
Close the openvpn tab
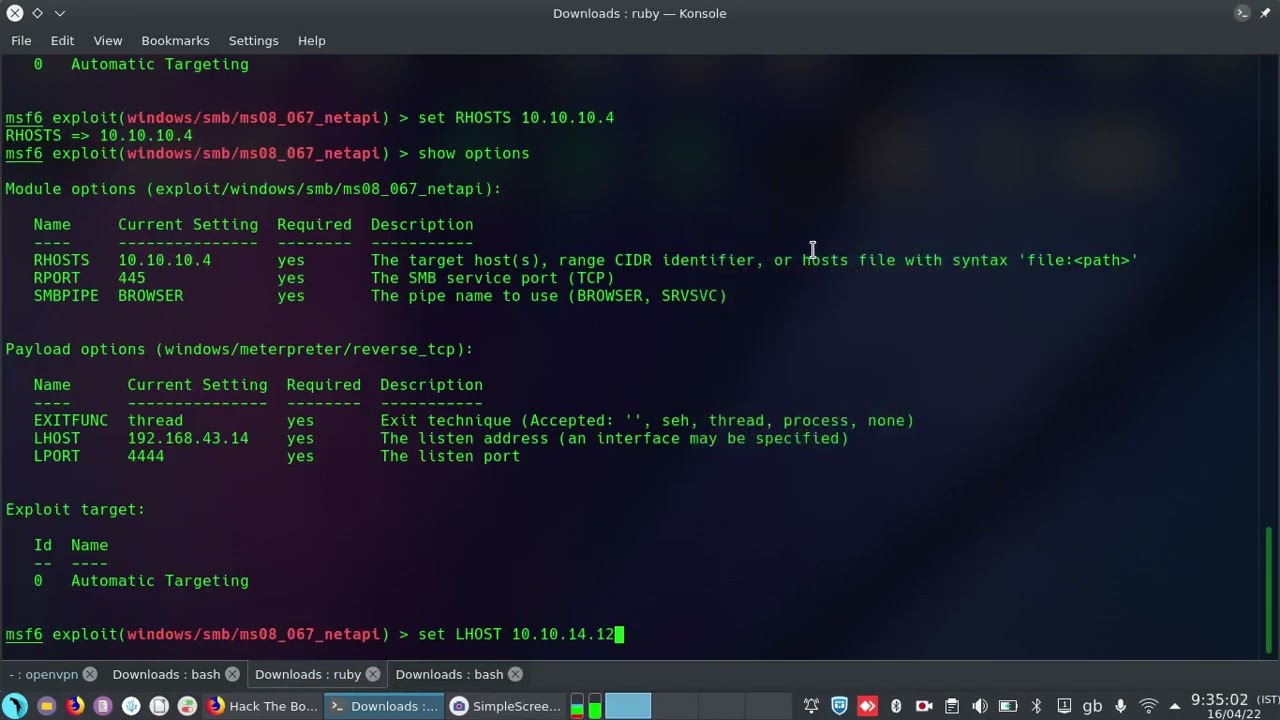[x=90, y=674]
